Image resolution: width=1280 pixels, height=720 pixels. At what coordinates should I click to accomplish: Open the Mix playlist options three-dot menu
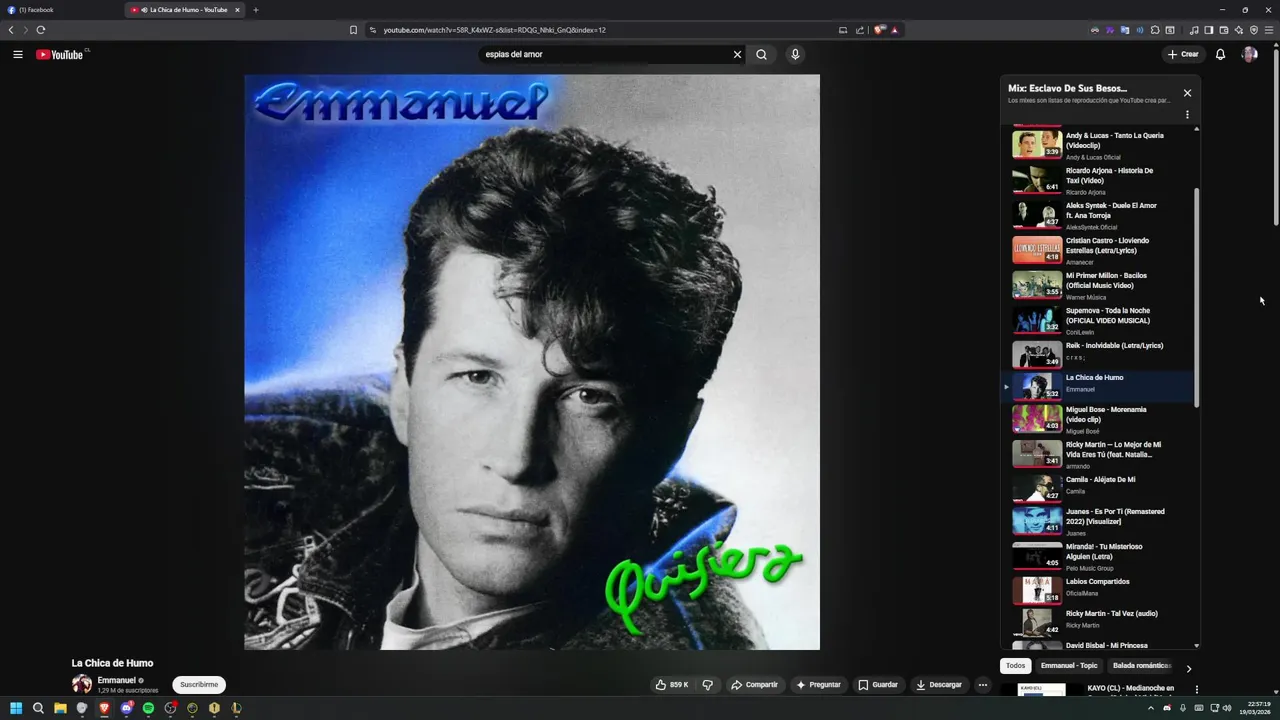(x=1187, y=115)
